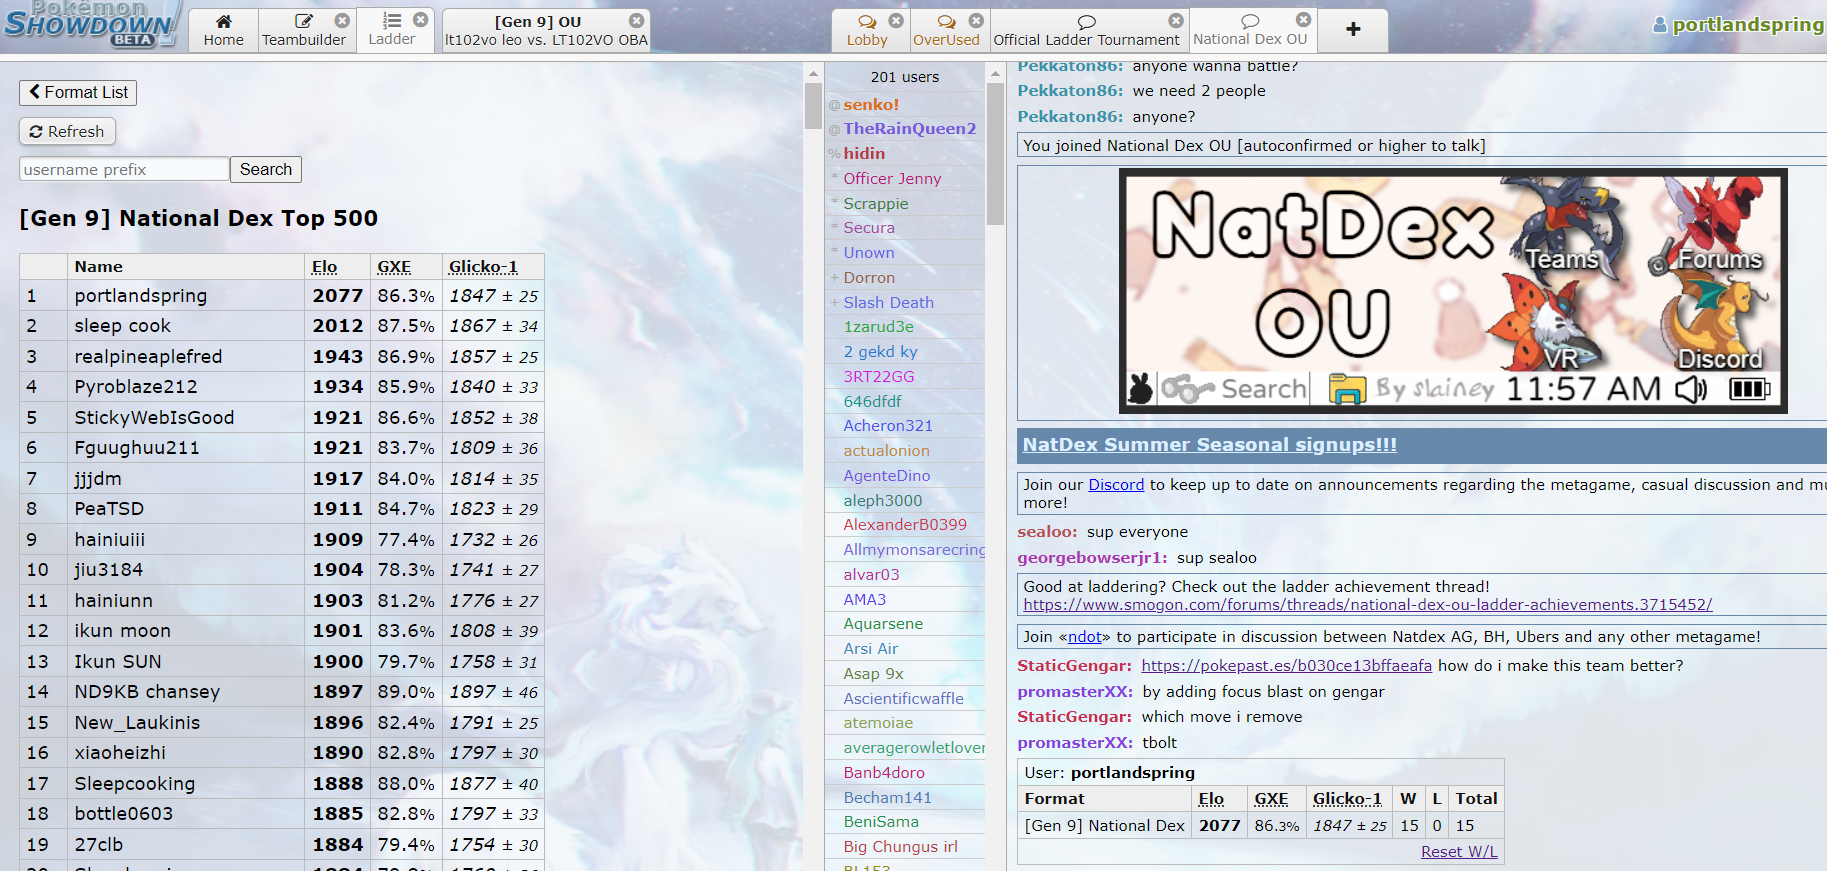The width and height of the screenshot is (1827, 871).
Task: Open the Home tab
Action: click(x=223, y=30)
